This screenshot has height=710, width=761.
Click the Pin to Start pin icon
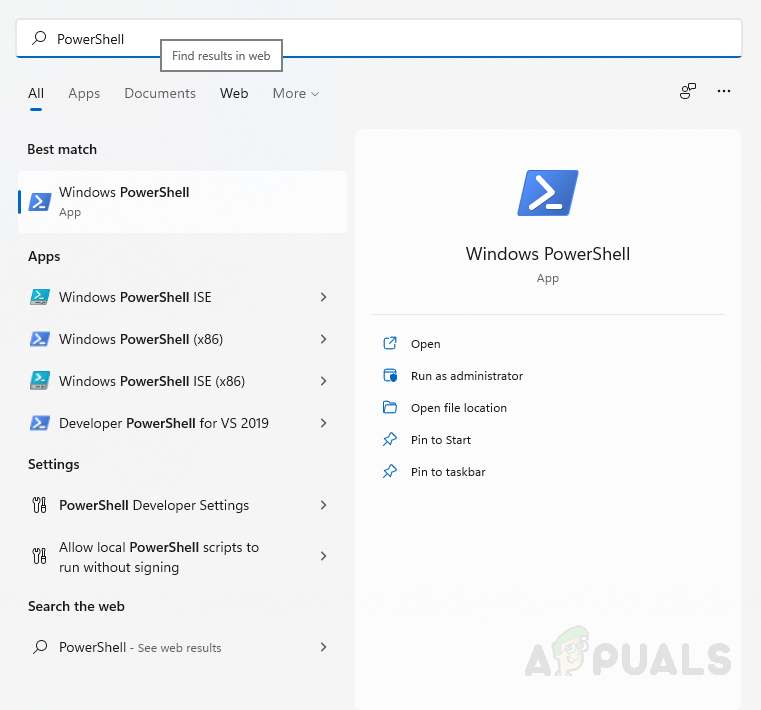[390, 440]
